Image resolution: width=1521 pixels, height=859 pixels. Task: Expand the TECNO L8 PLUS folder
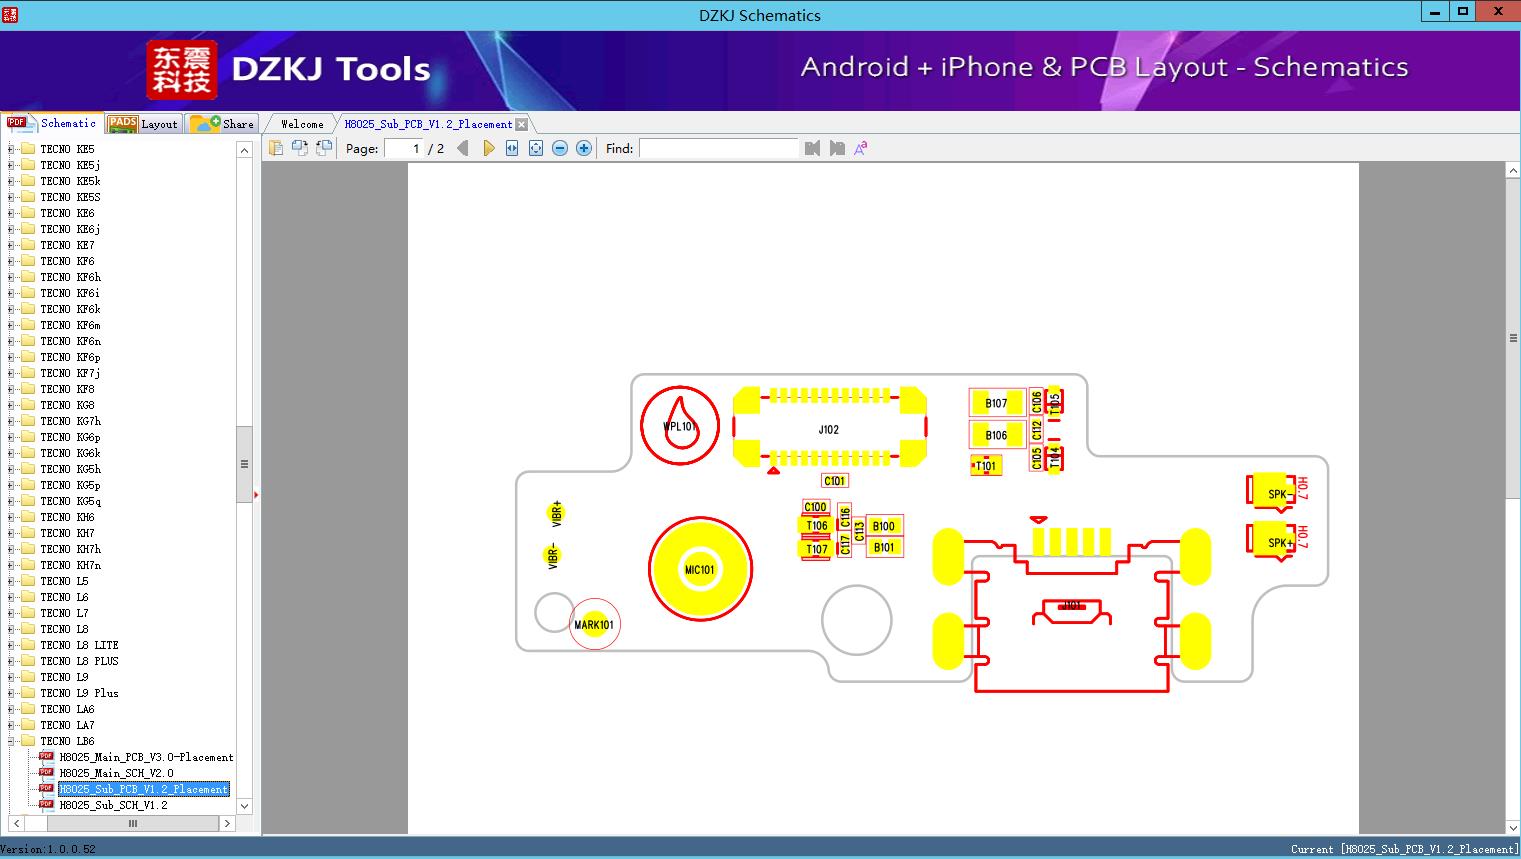[11, 661]
